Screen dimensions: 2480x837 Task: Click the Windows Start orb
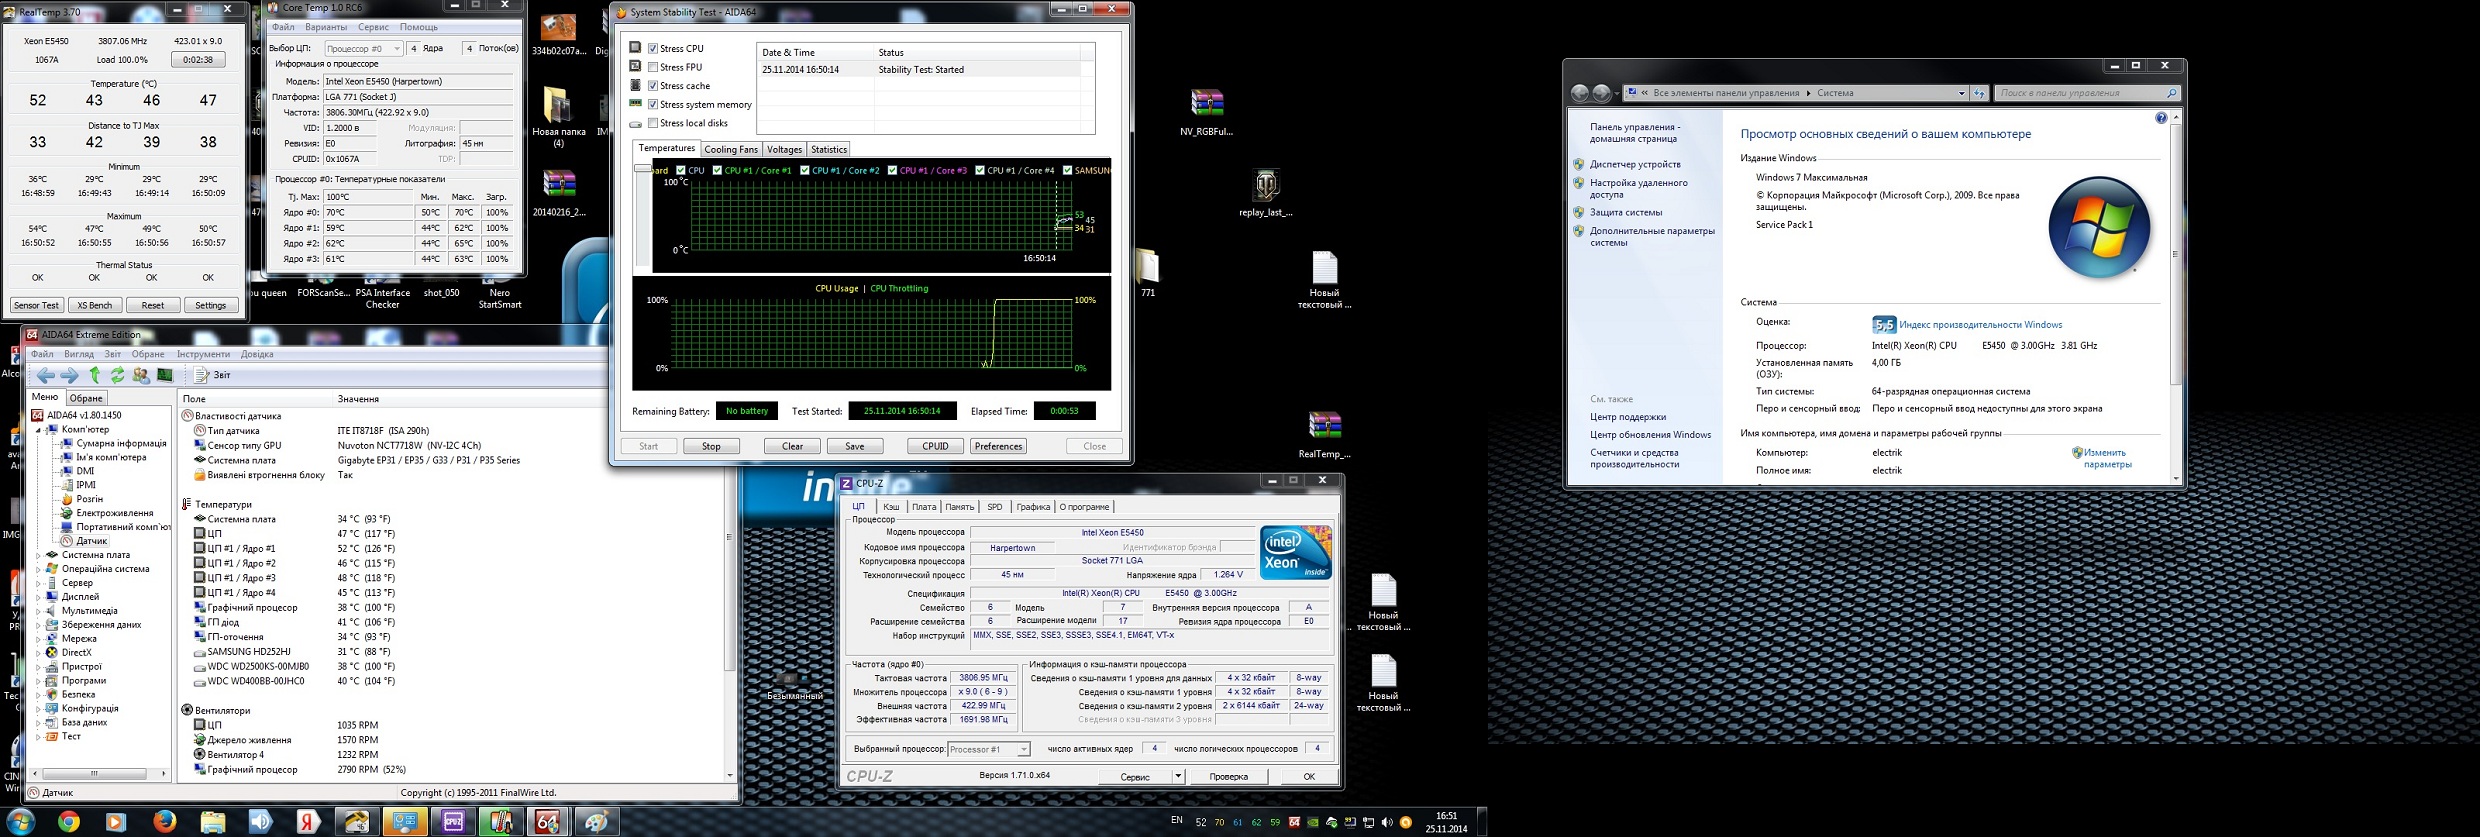(x=20, y=822)
